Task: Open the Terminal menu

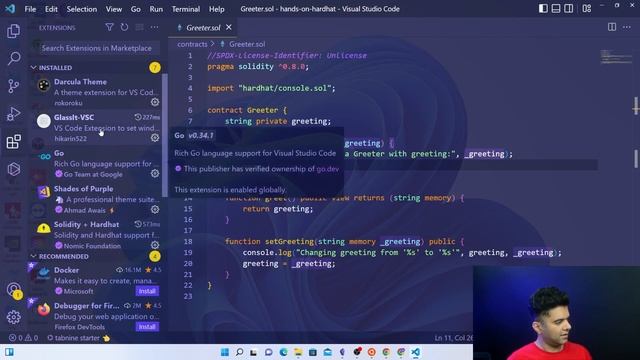Action: click(x=186, y=9)
